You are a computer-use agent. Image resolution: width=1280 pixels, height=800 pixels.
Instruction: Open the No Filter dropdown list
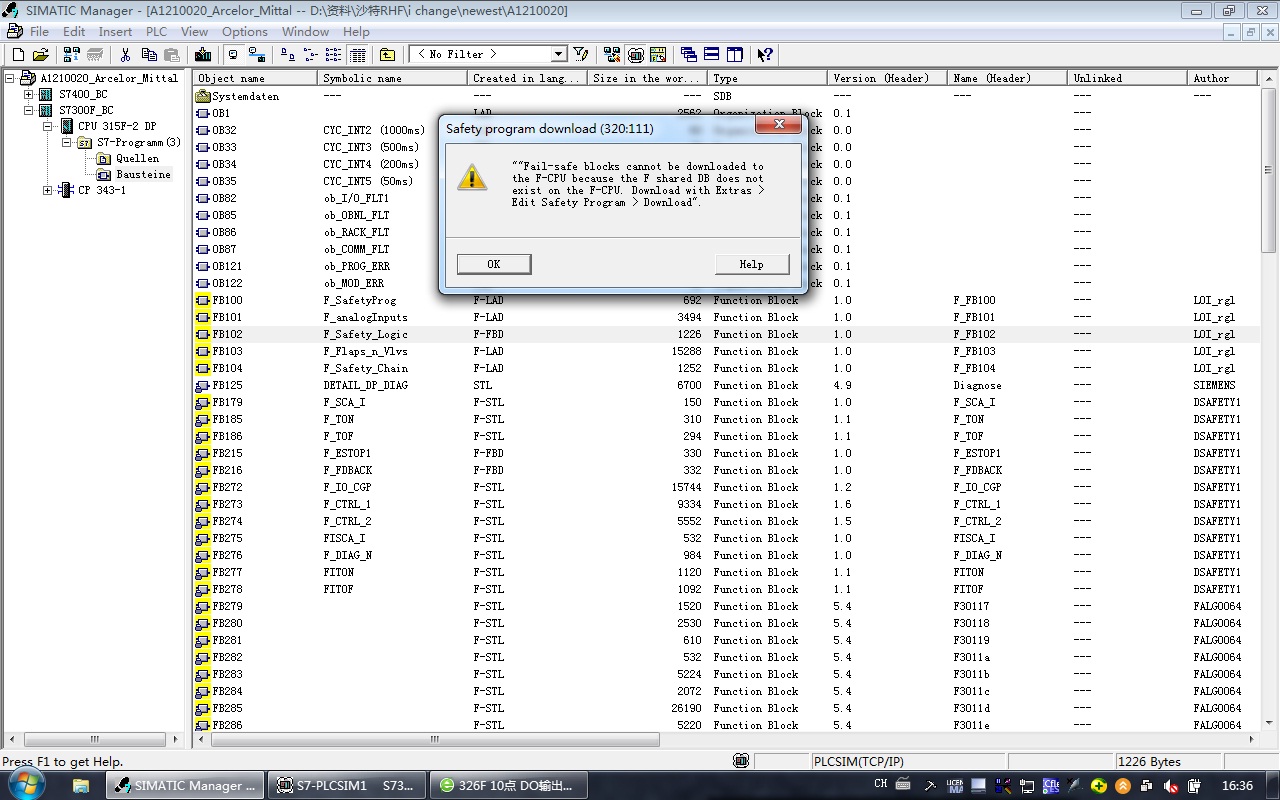coord(559,54)
